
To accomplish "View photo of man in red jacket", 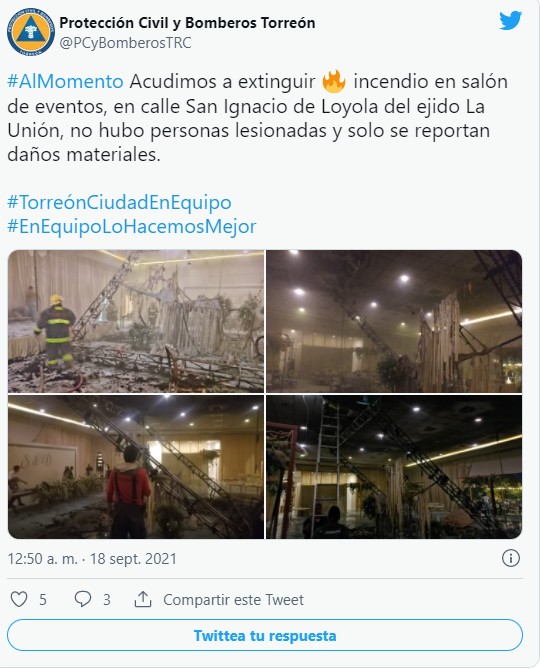I will point(136,467).
